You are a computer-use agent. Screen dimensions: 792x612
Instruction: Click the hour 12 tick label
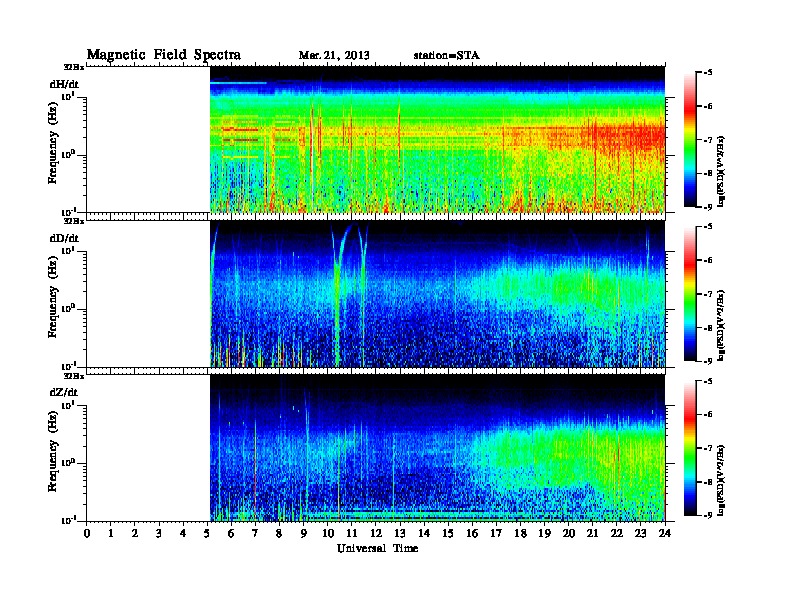point(376,534)
